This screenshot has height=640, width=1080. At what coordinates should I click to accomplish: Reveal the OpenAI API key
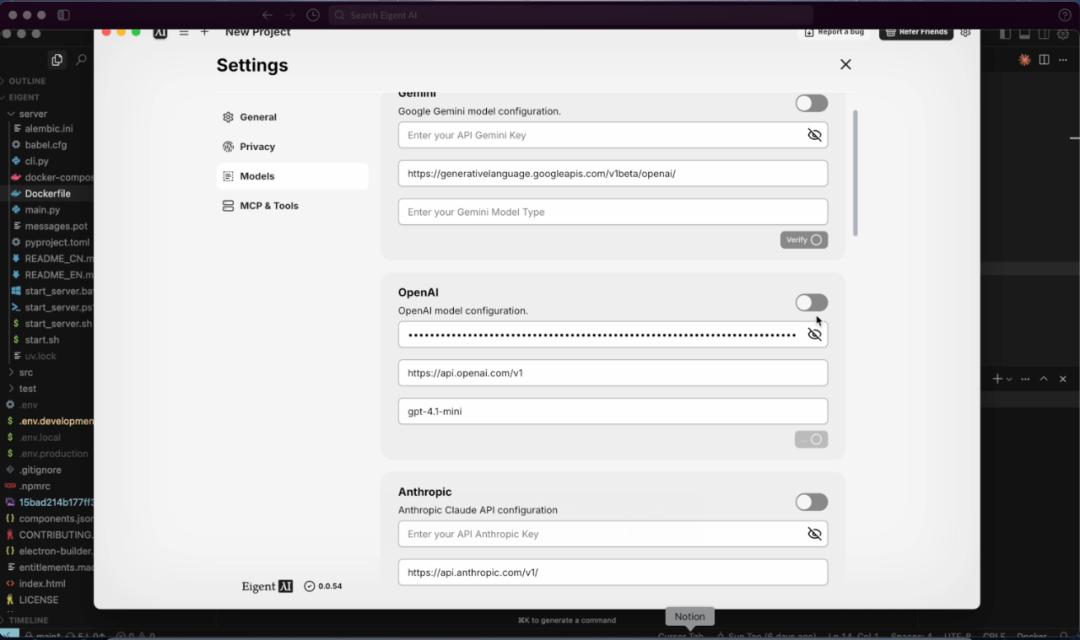[814, 335]
